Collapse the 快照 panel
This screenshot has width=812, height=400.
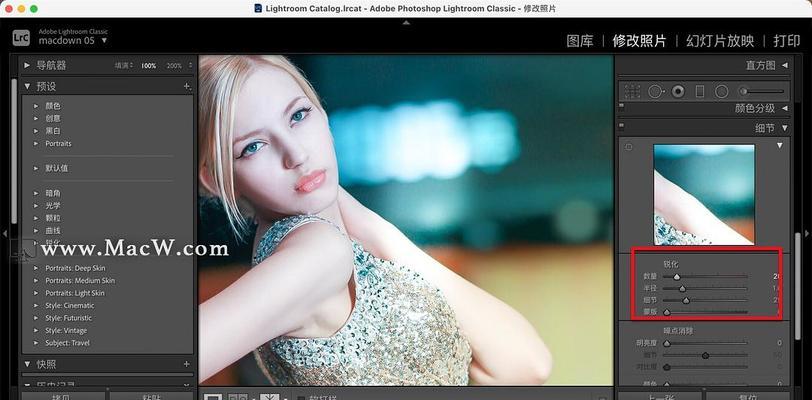pos(27,364)
